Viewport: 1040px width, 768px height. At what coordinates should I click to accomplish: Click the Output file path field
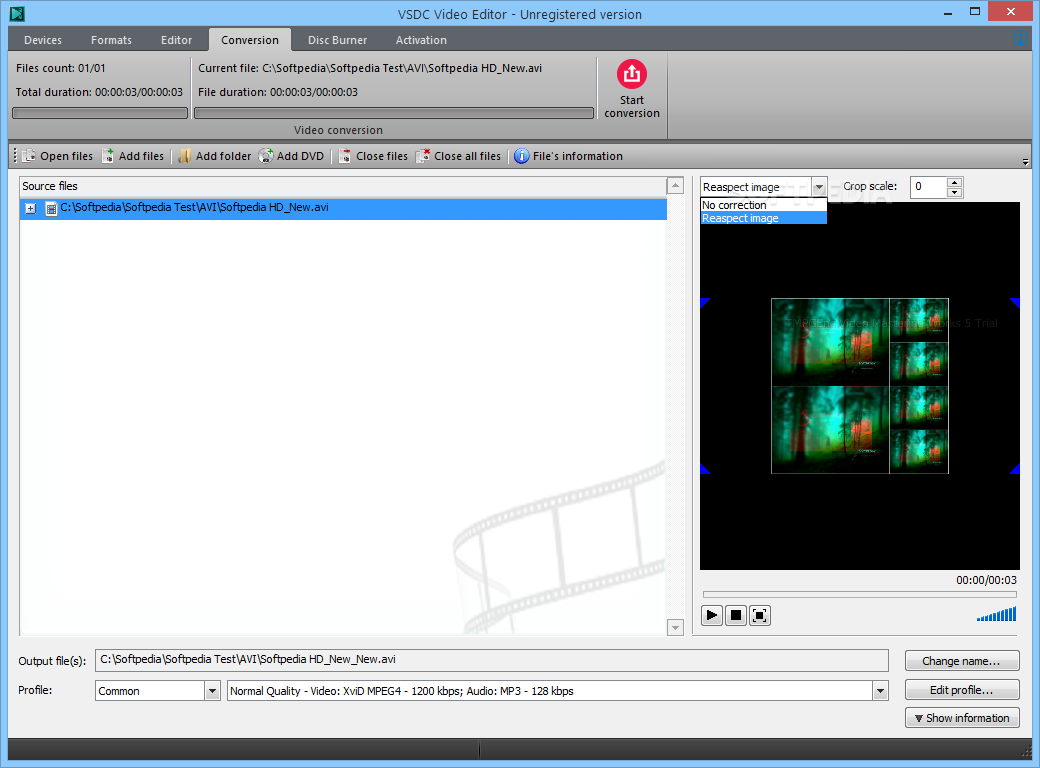491,660
